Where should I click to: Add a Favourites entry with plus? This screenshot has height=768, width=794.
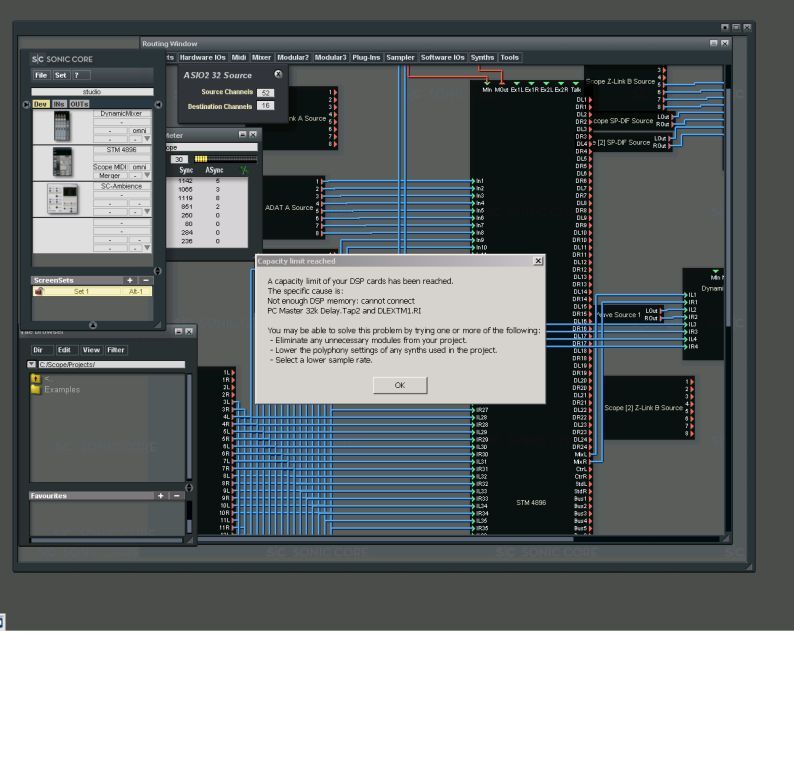(161, 496)
